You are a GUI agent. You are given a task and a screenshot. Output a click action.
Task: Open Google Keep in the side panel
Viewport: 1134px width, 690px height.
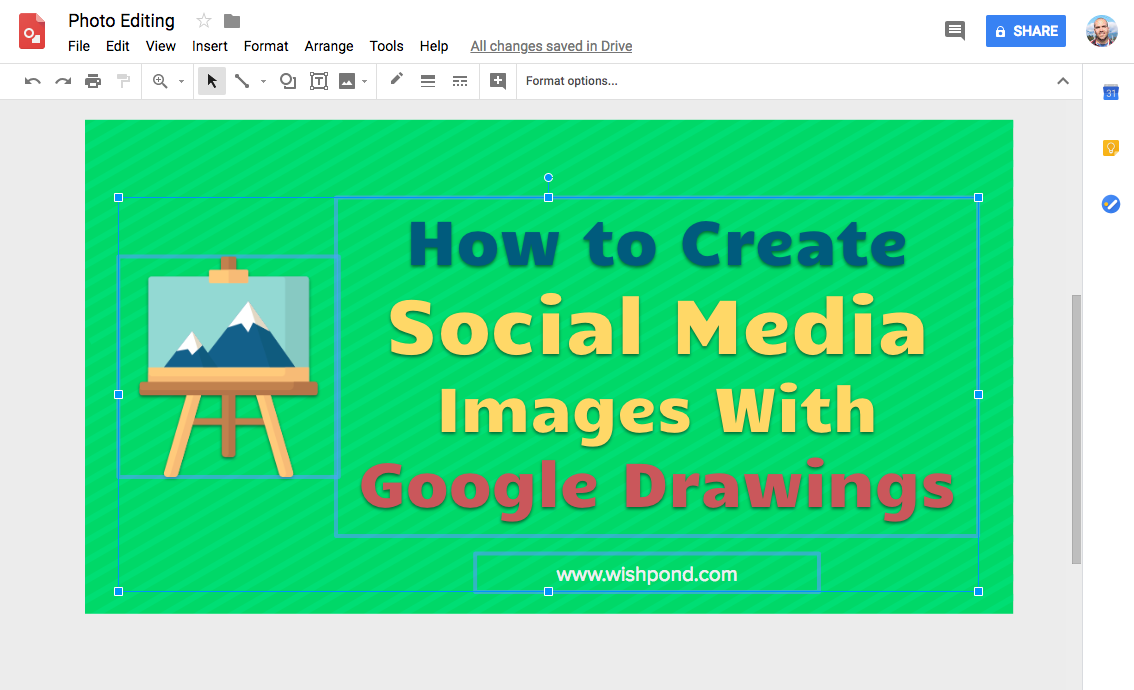[x=1111, y=148]
